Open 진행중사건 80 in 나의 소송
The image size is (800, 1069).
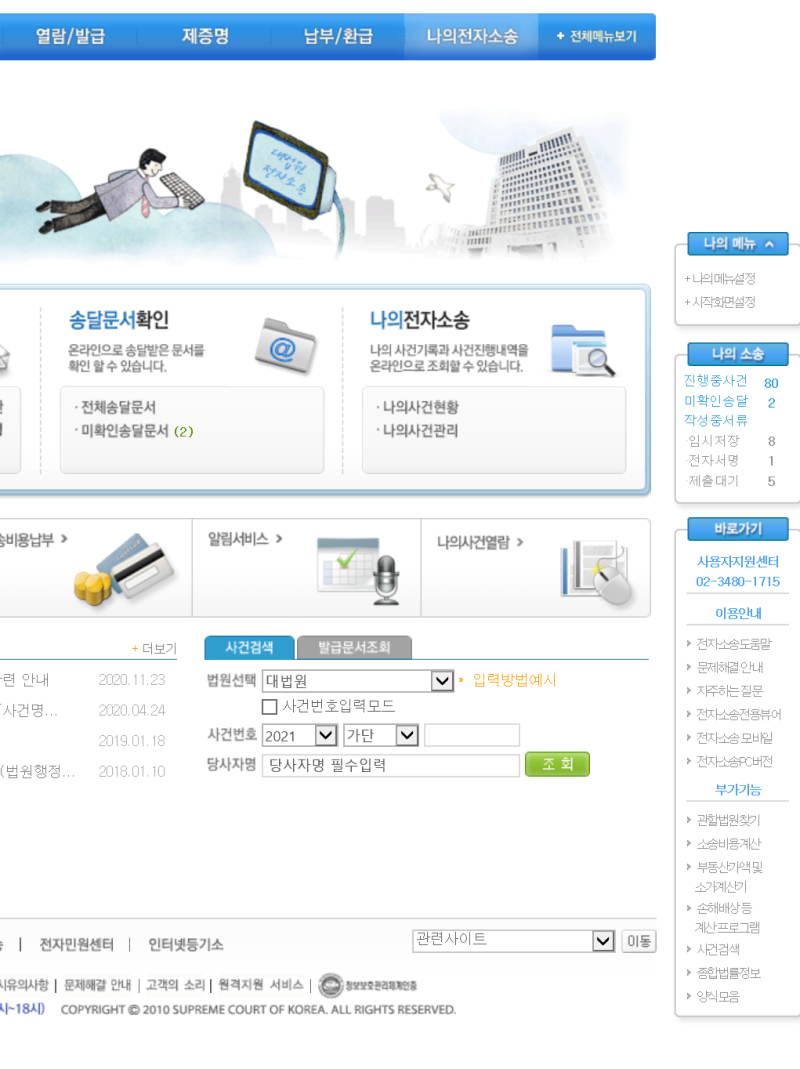[730, 381]
